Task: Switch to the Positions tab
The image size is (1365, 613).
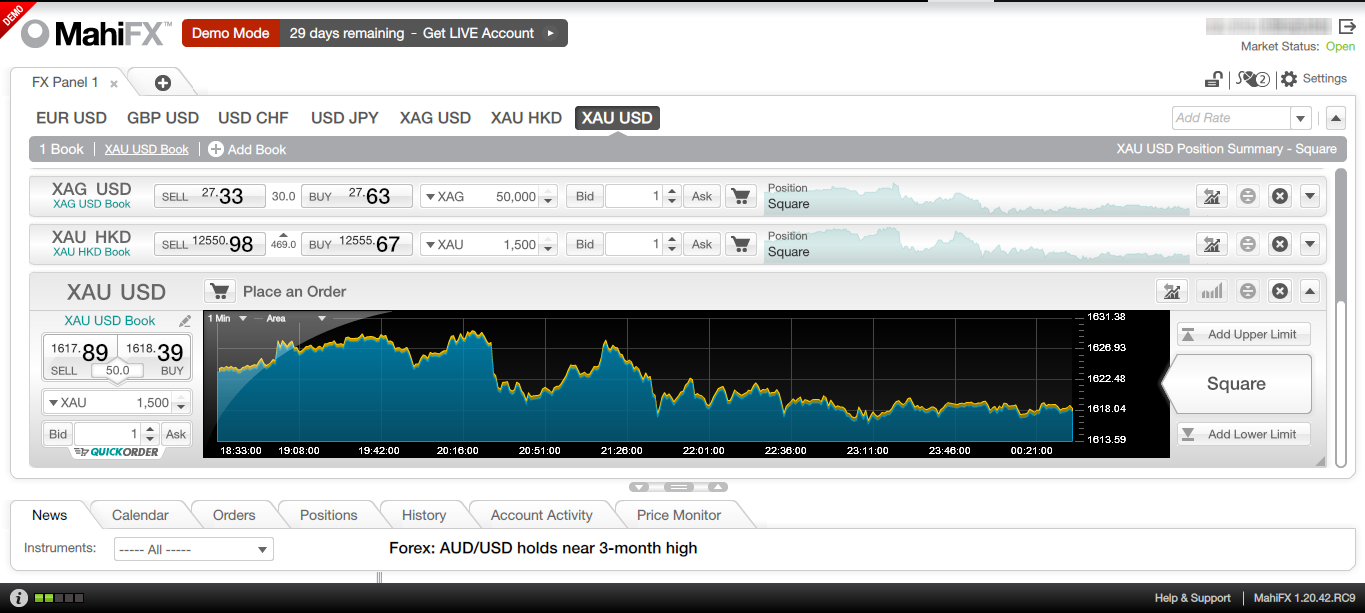Action: [x=328, y=515]
